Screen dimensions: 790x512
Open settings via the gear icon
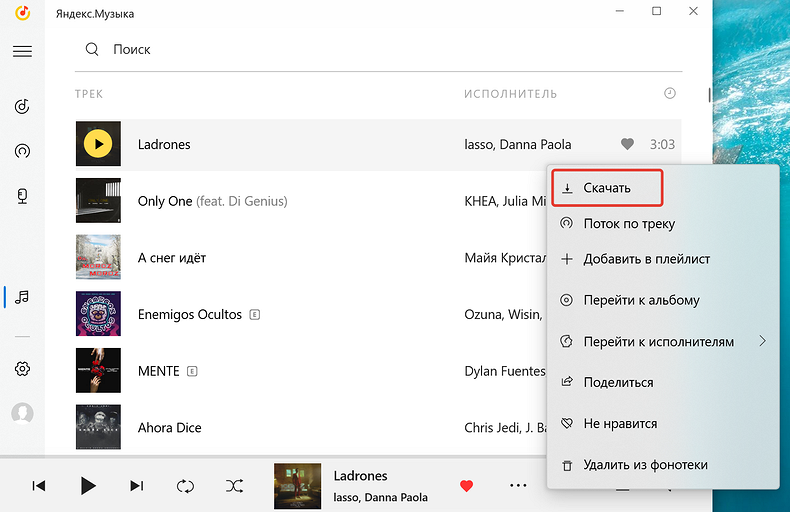pyautogui.click(x=22, y=369)
